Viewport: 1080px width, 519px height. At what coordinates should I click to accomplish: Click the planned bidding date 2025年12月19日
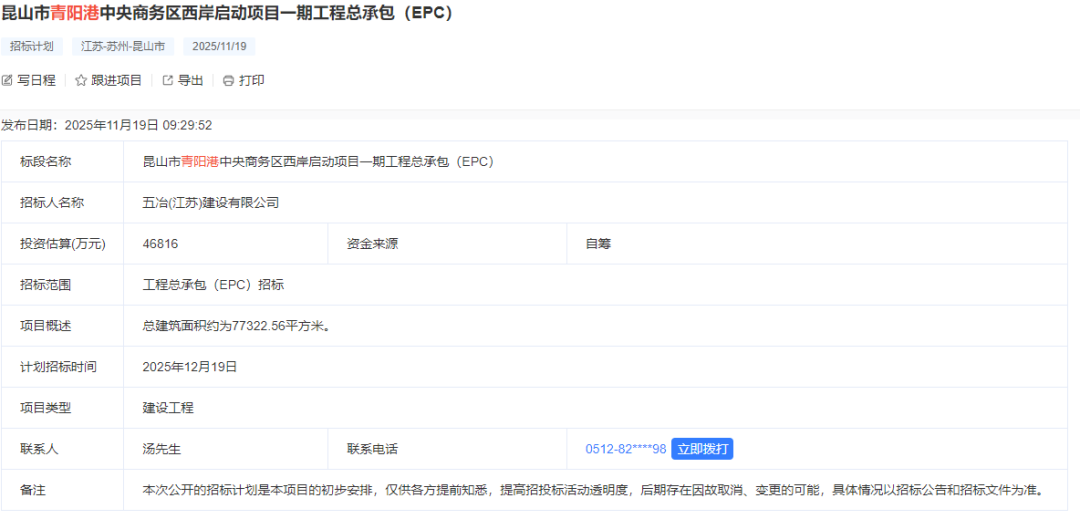click(x=190, y=367)
